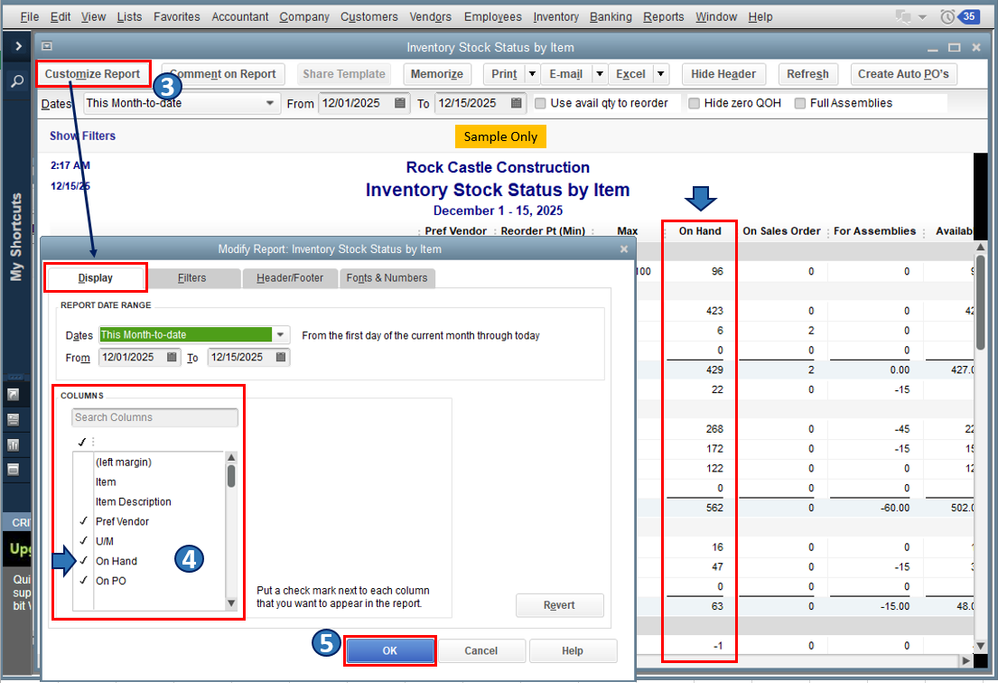Open the Reports menu
Viewport: 998px width, 683px height.
click(x=663, y=17)
